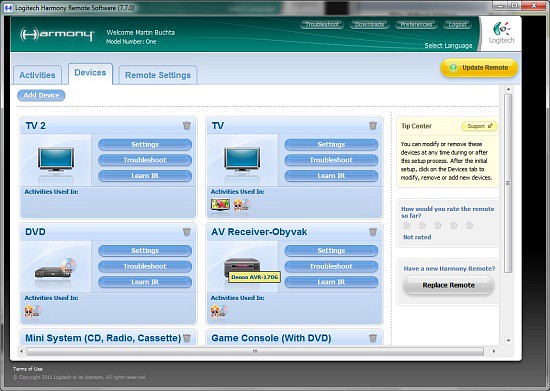Click the trash icon on the TV device

tap(373, 125)
